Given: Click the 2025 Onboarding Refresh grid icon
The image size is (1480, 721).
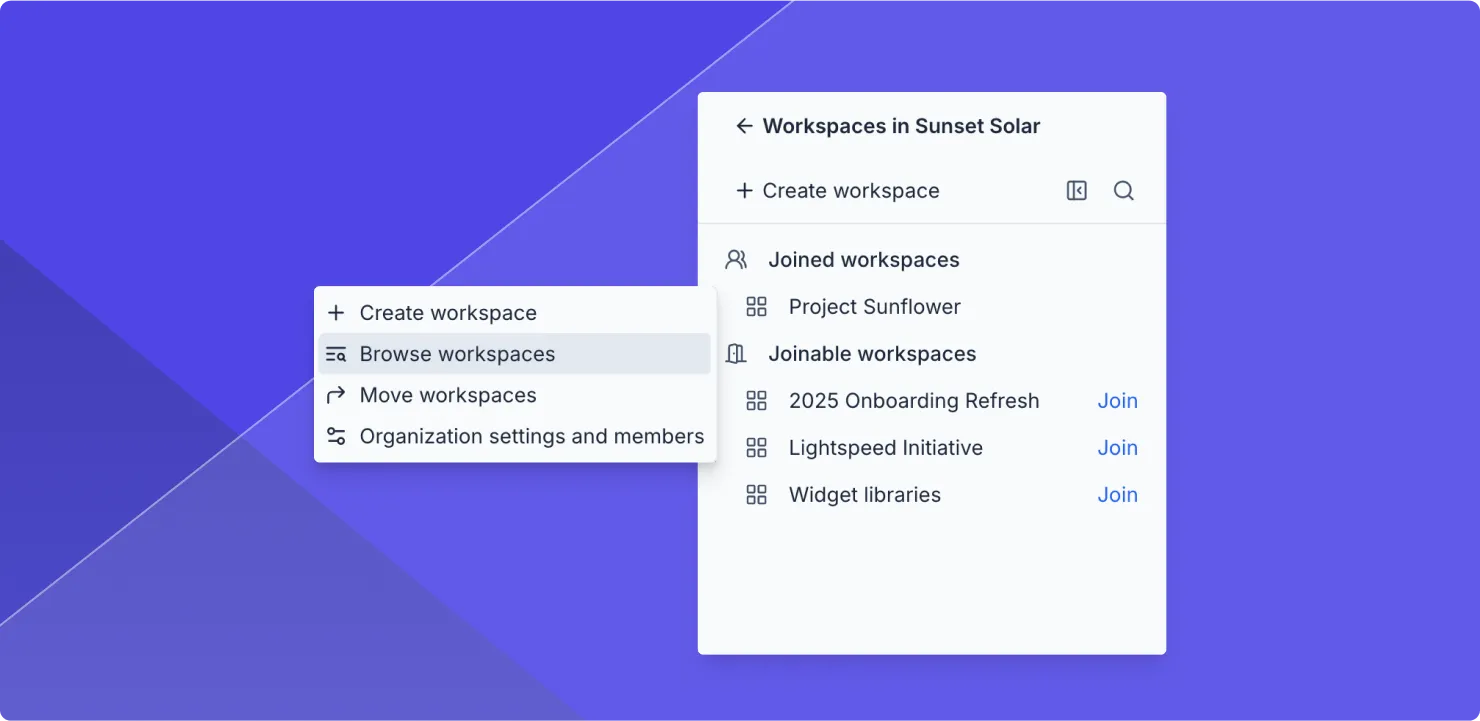Looking at the screenshot, I should tap(756, 401).
